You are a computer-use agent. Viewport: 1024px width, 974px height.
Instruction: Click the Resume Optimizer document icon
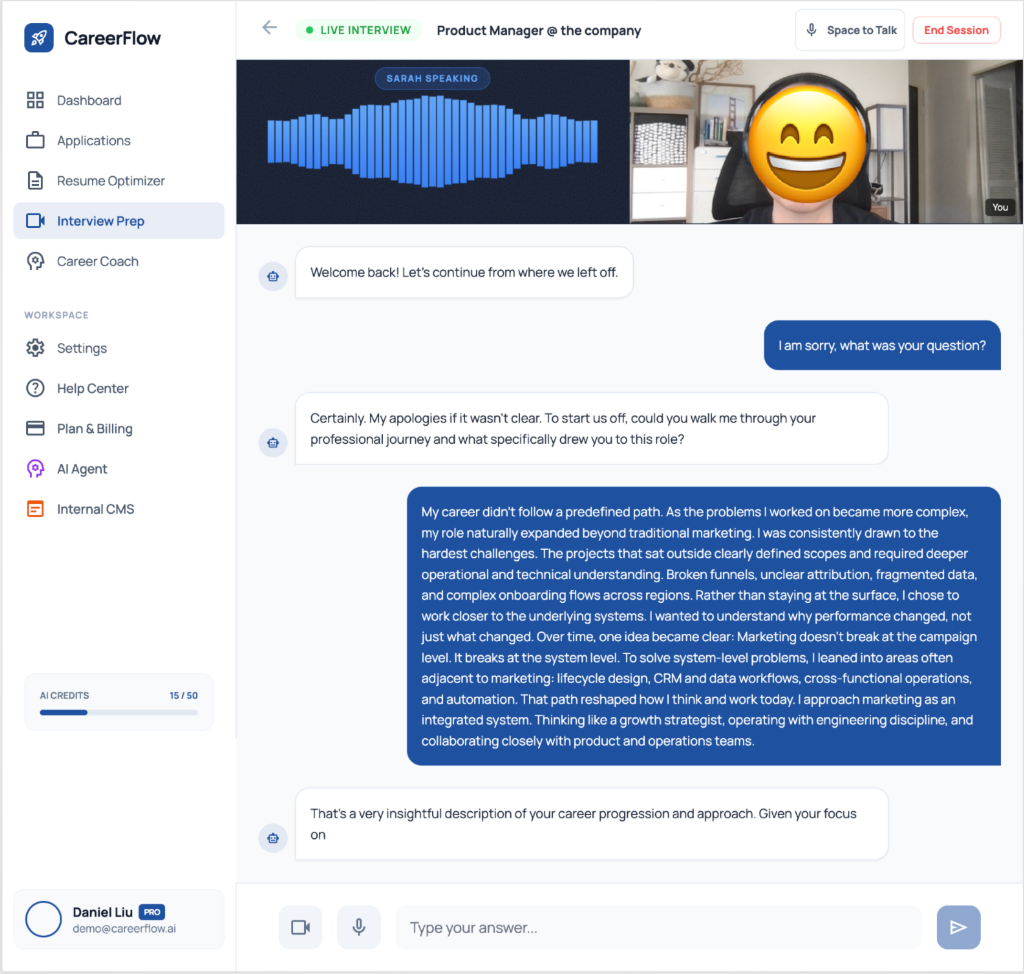(x=36, y=181)
